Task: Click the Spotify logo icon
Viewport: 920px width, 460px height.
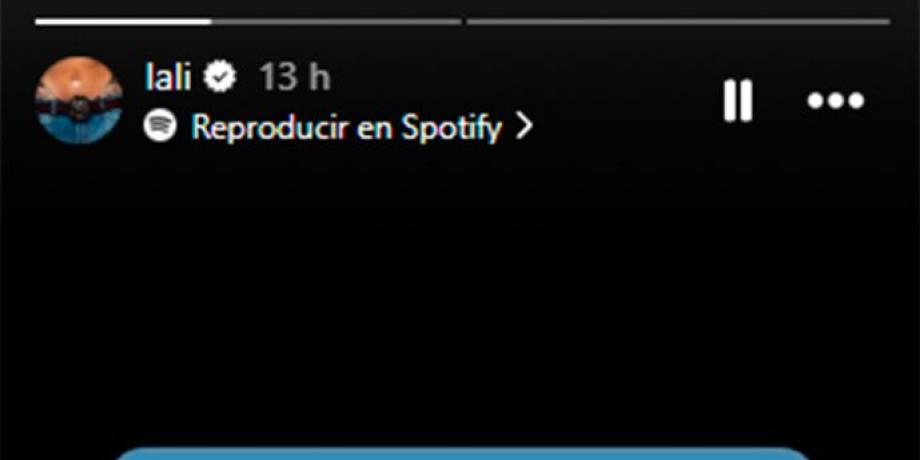Action: tap(160, 126)
